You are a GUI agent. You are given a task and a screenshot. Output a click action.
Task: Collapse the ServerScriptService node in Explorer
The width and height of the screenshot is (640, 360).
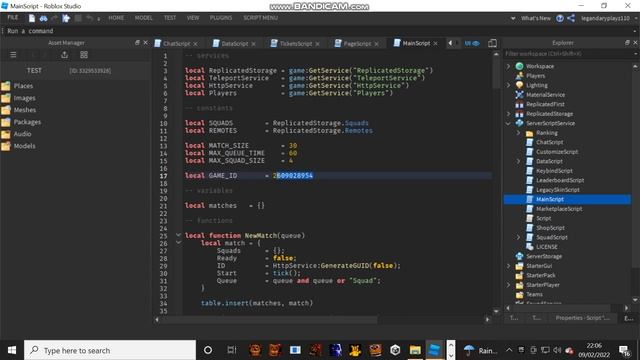pyautogui.click(x=509, y=123)
